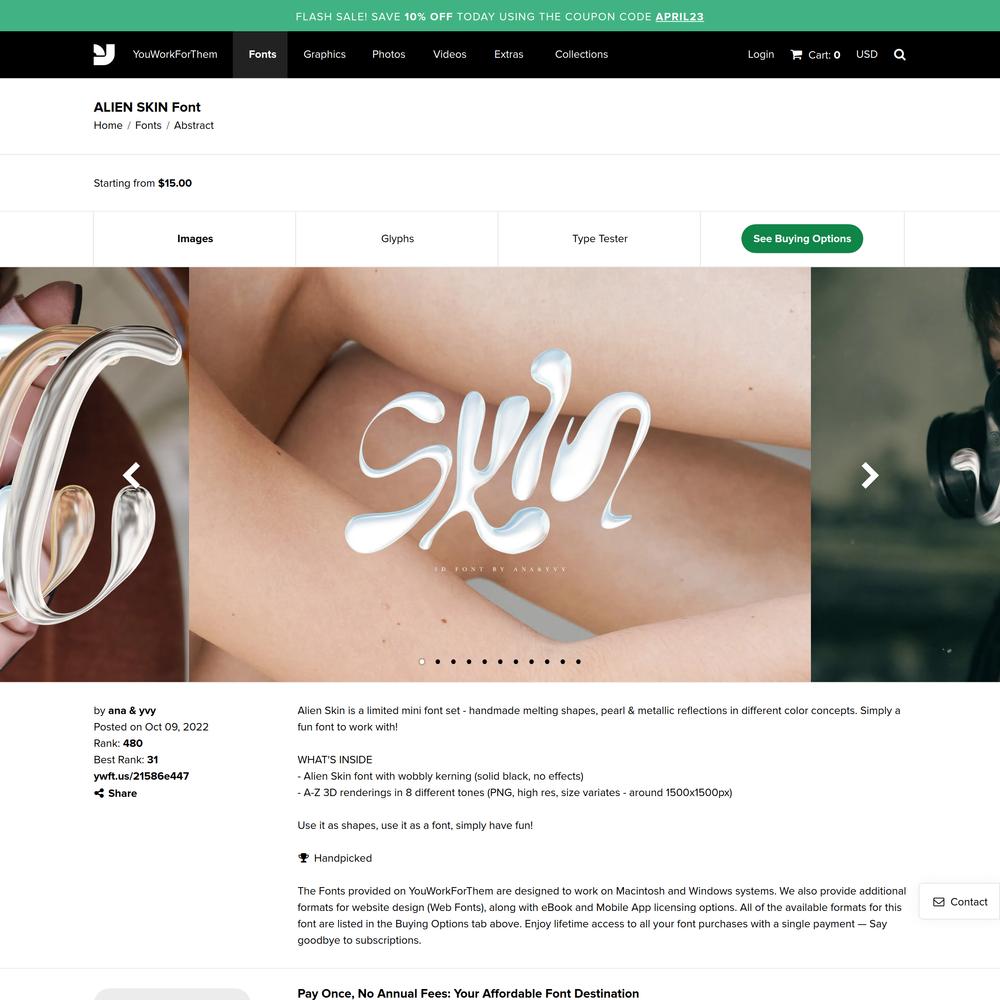Screen dimensions: 1000x1000
Task: Open the Graphics navigation menu
Action: [x=324, y=55]
